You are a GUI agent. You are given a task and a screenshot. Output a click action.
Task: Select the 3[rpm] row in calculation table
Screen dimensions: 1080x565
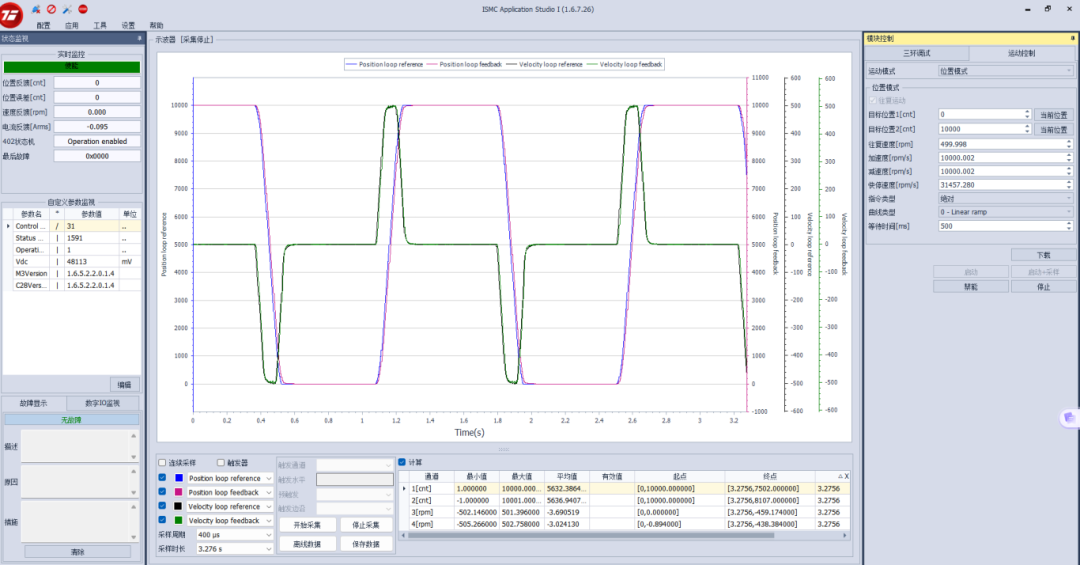(625, 512)
